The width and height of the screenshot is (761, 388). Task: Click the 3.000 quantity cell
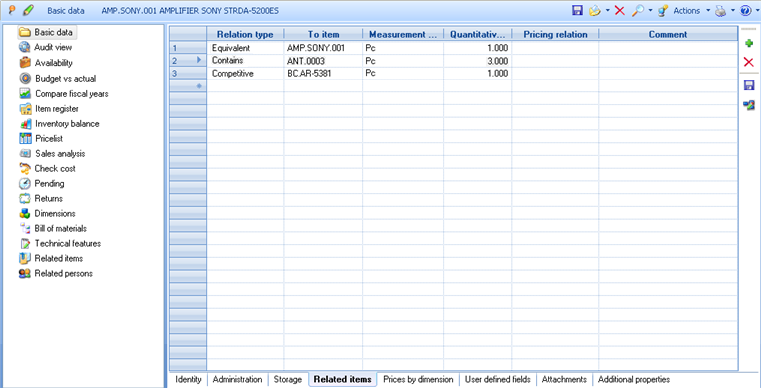point(478,61)
